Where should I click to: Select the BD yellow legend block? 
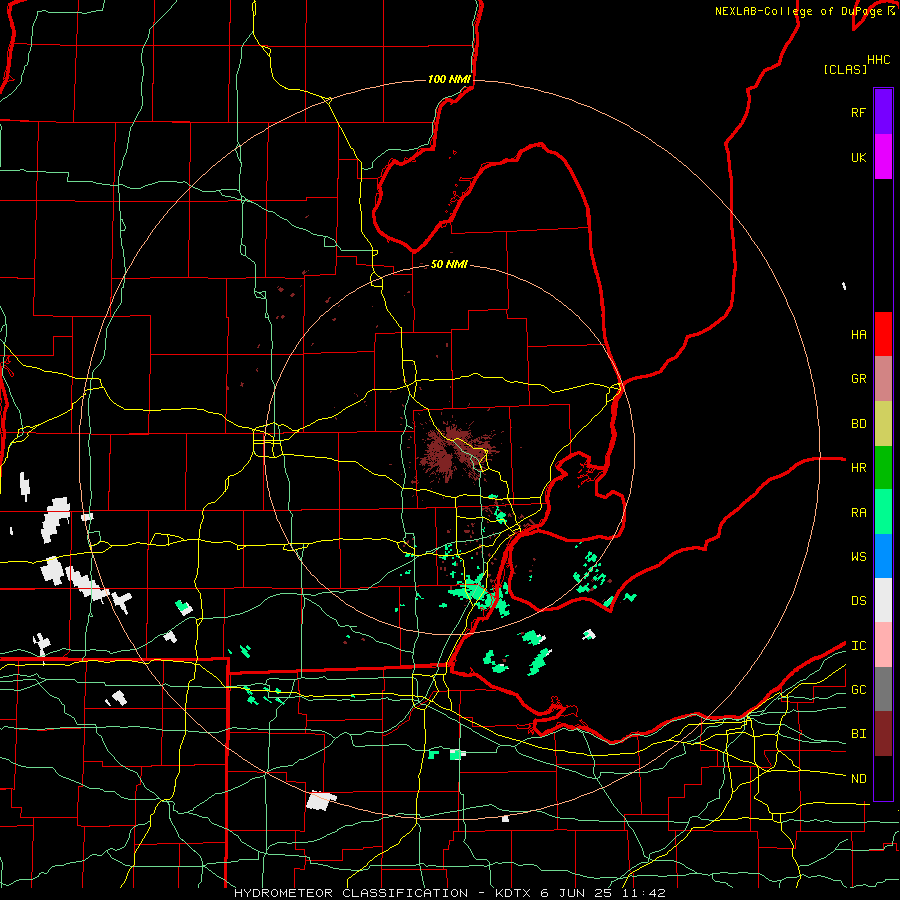point(883,424)
